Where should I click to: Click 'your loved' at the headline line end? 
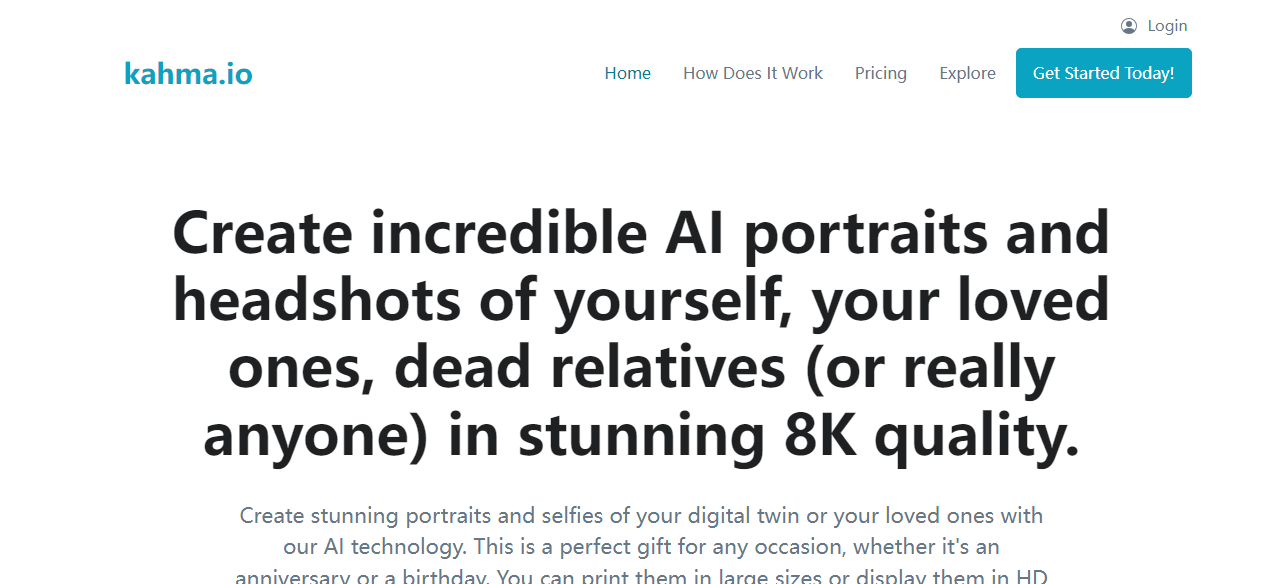click(x=960, y=301)
